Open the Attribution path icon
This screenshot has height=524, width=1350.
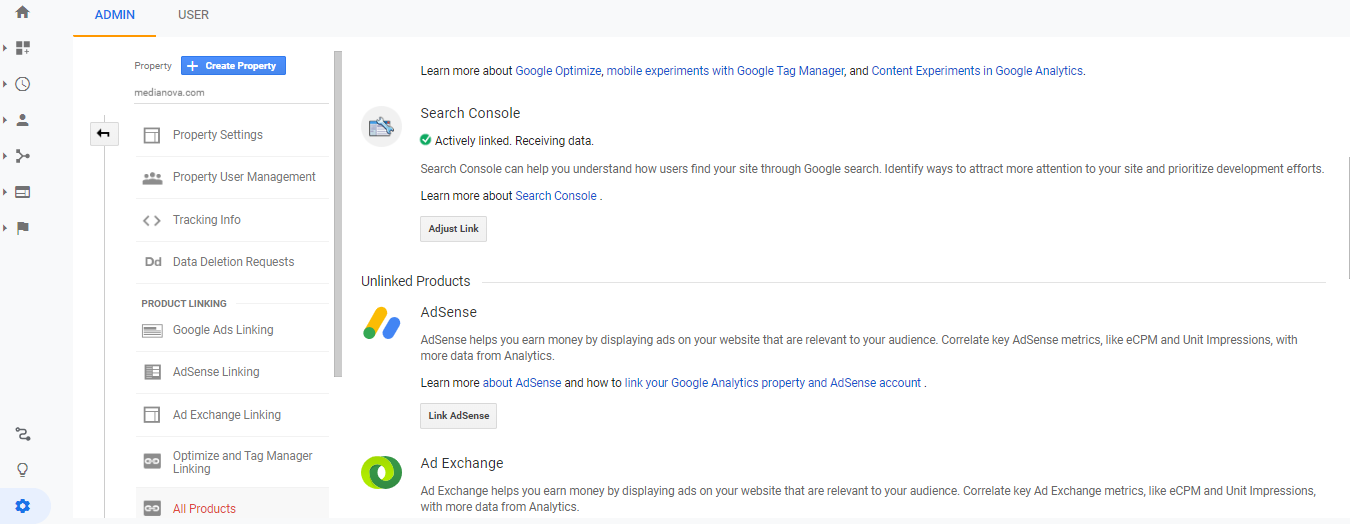22,434
